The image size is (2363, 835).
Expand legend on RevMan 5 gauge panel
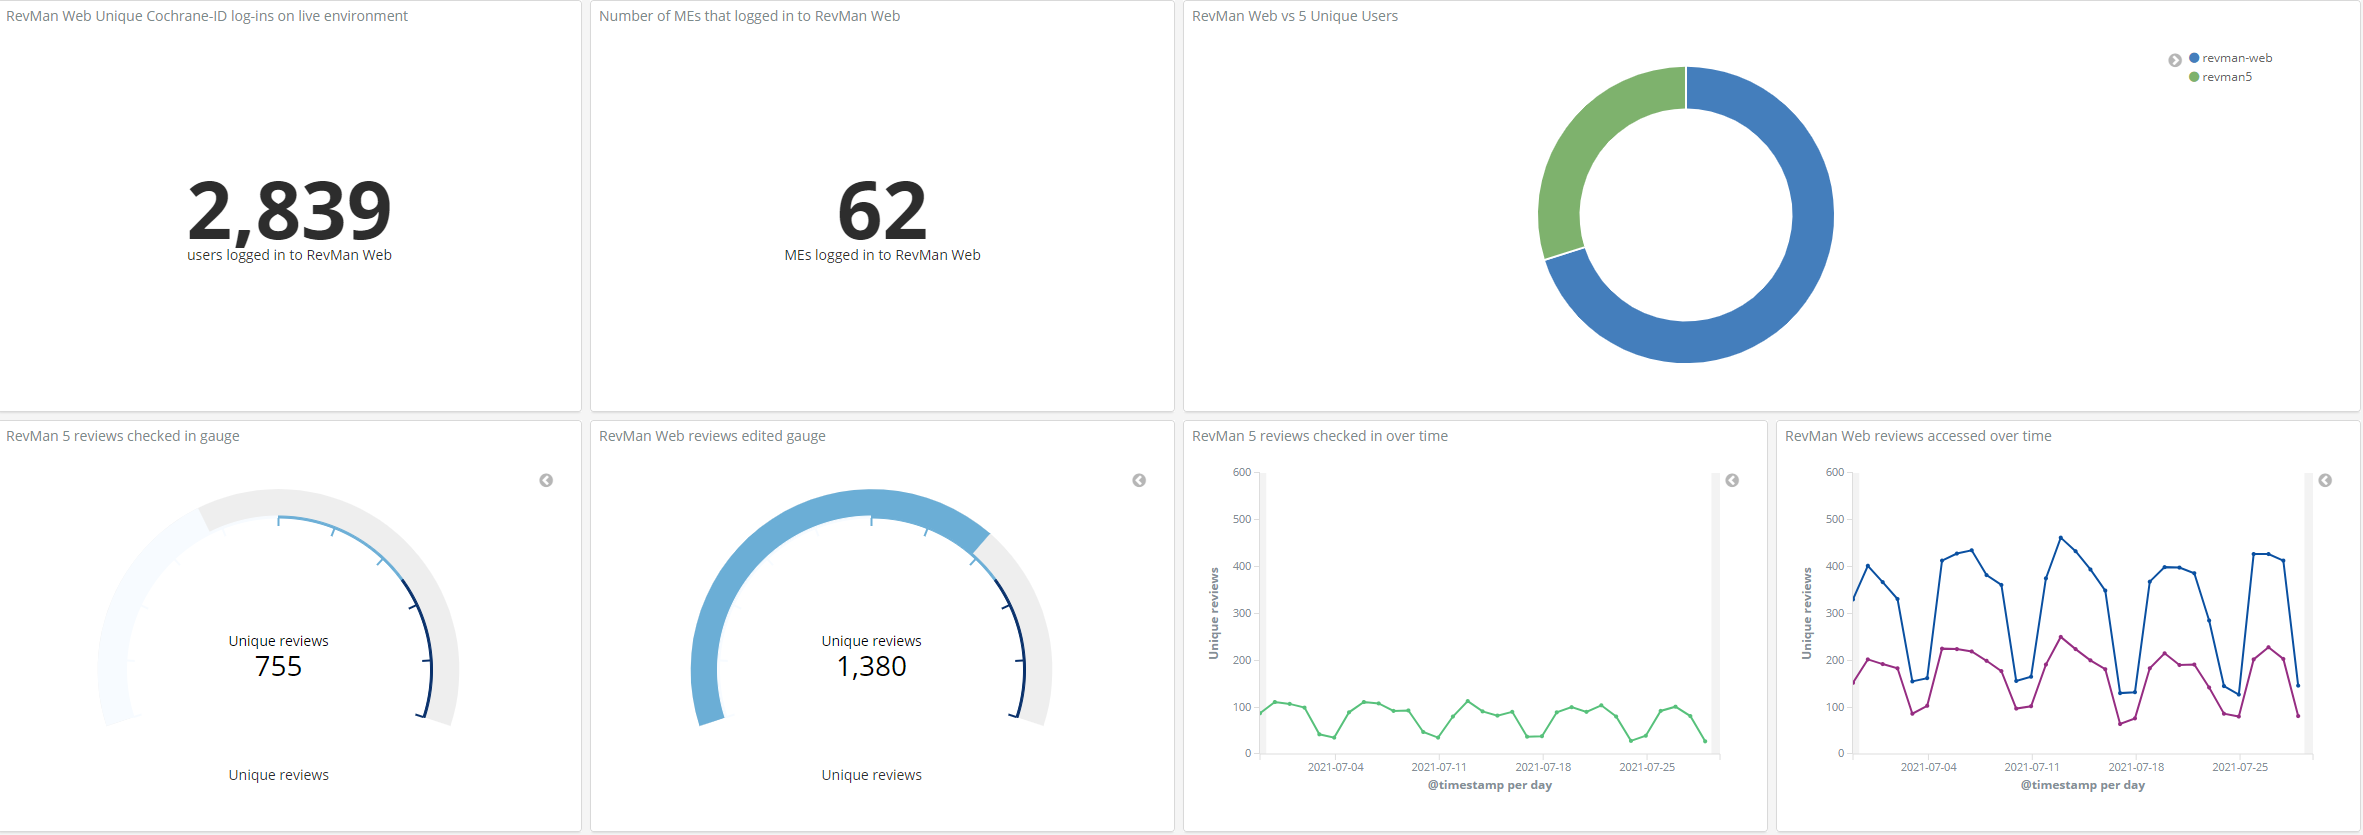(x=546, y=481)
